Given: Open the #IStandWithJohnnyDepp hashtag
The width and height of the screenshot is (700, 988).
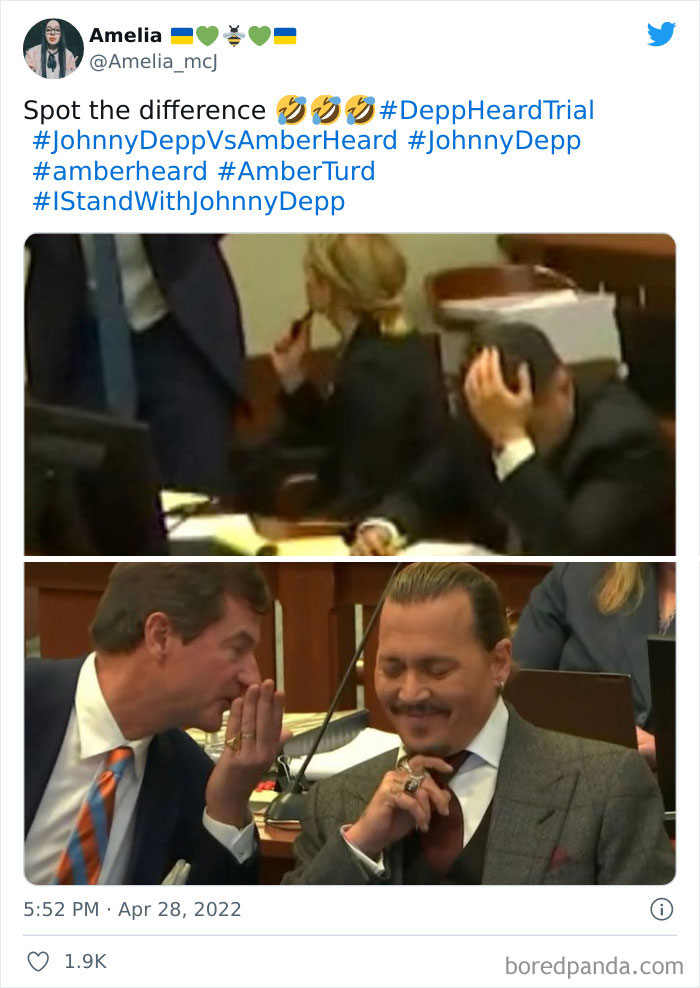Looking at the screenshot, I should (x=188, y=202).
